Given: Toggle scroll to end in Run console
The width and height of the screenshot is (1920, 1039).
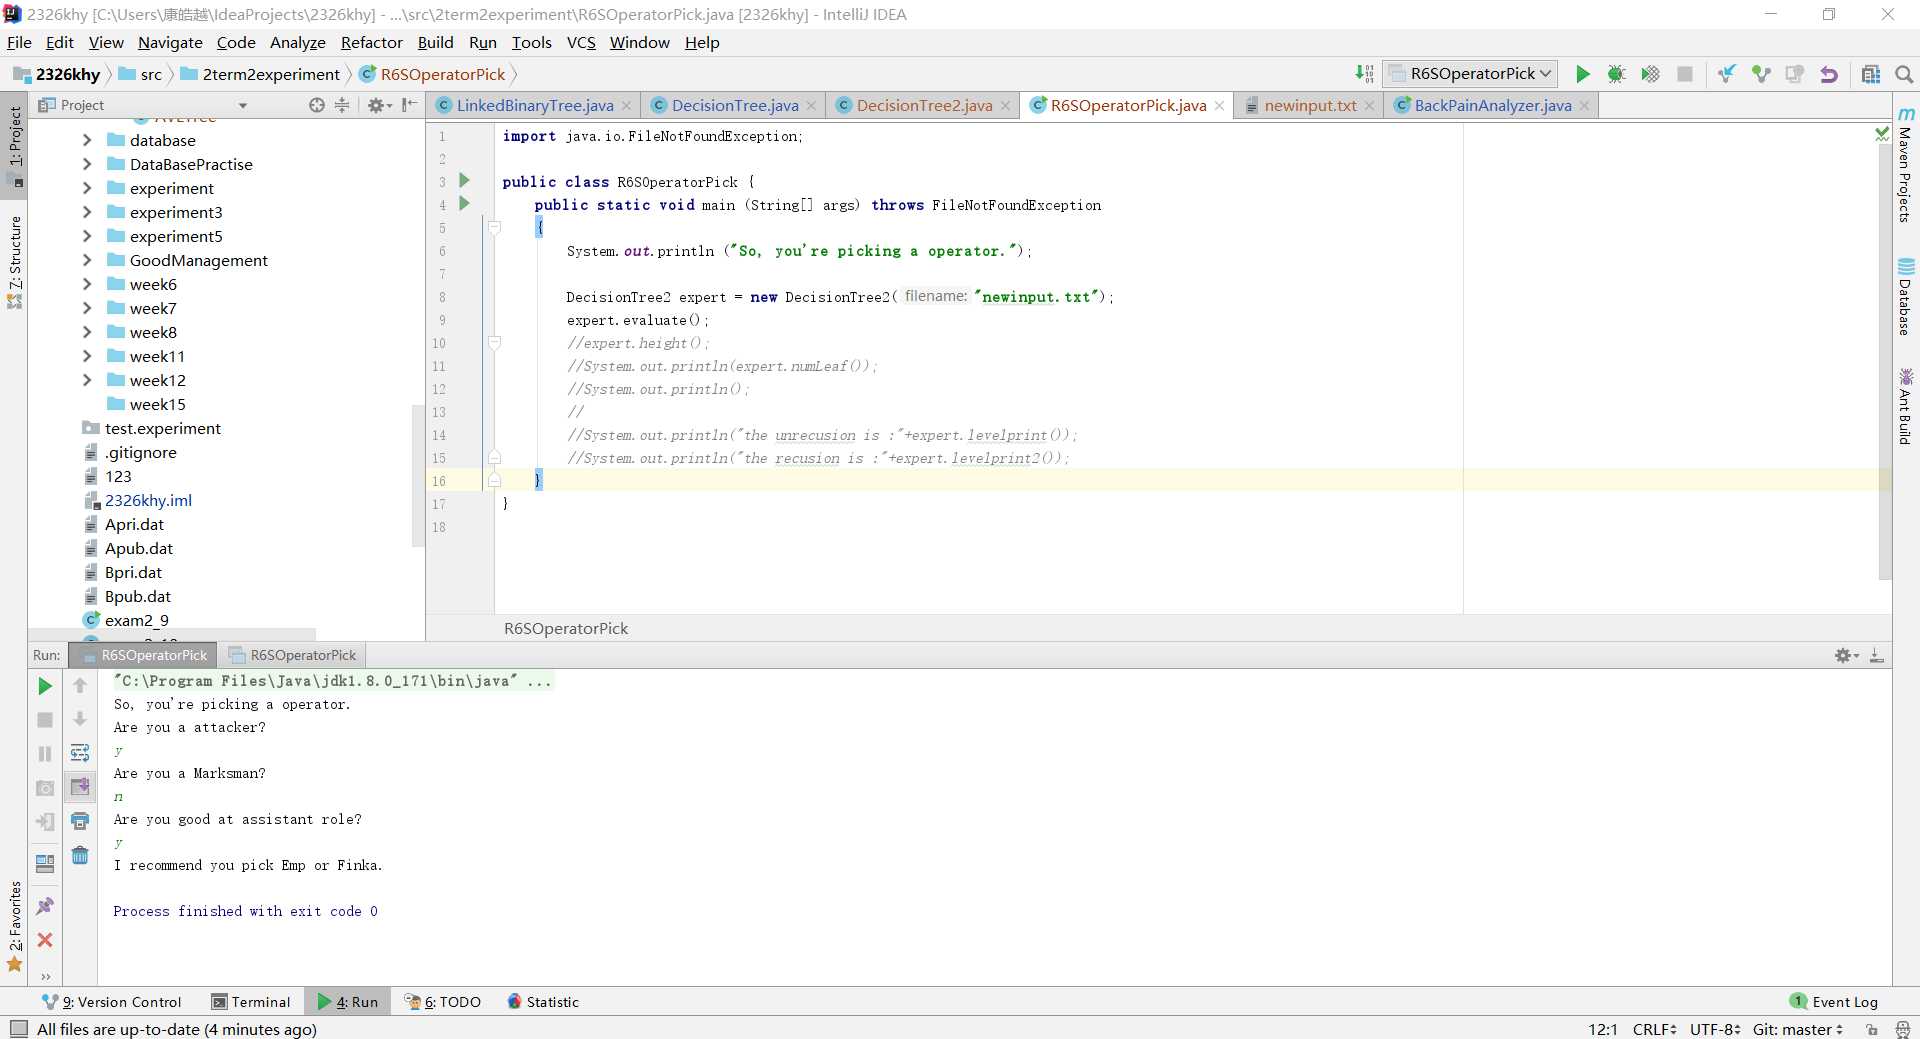Looking at the screenshot, I should click(x=80, y=788).
